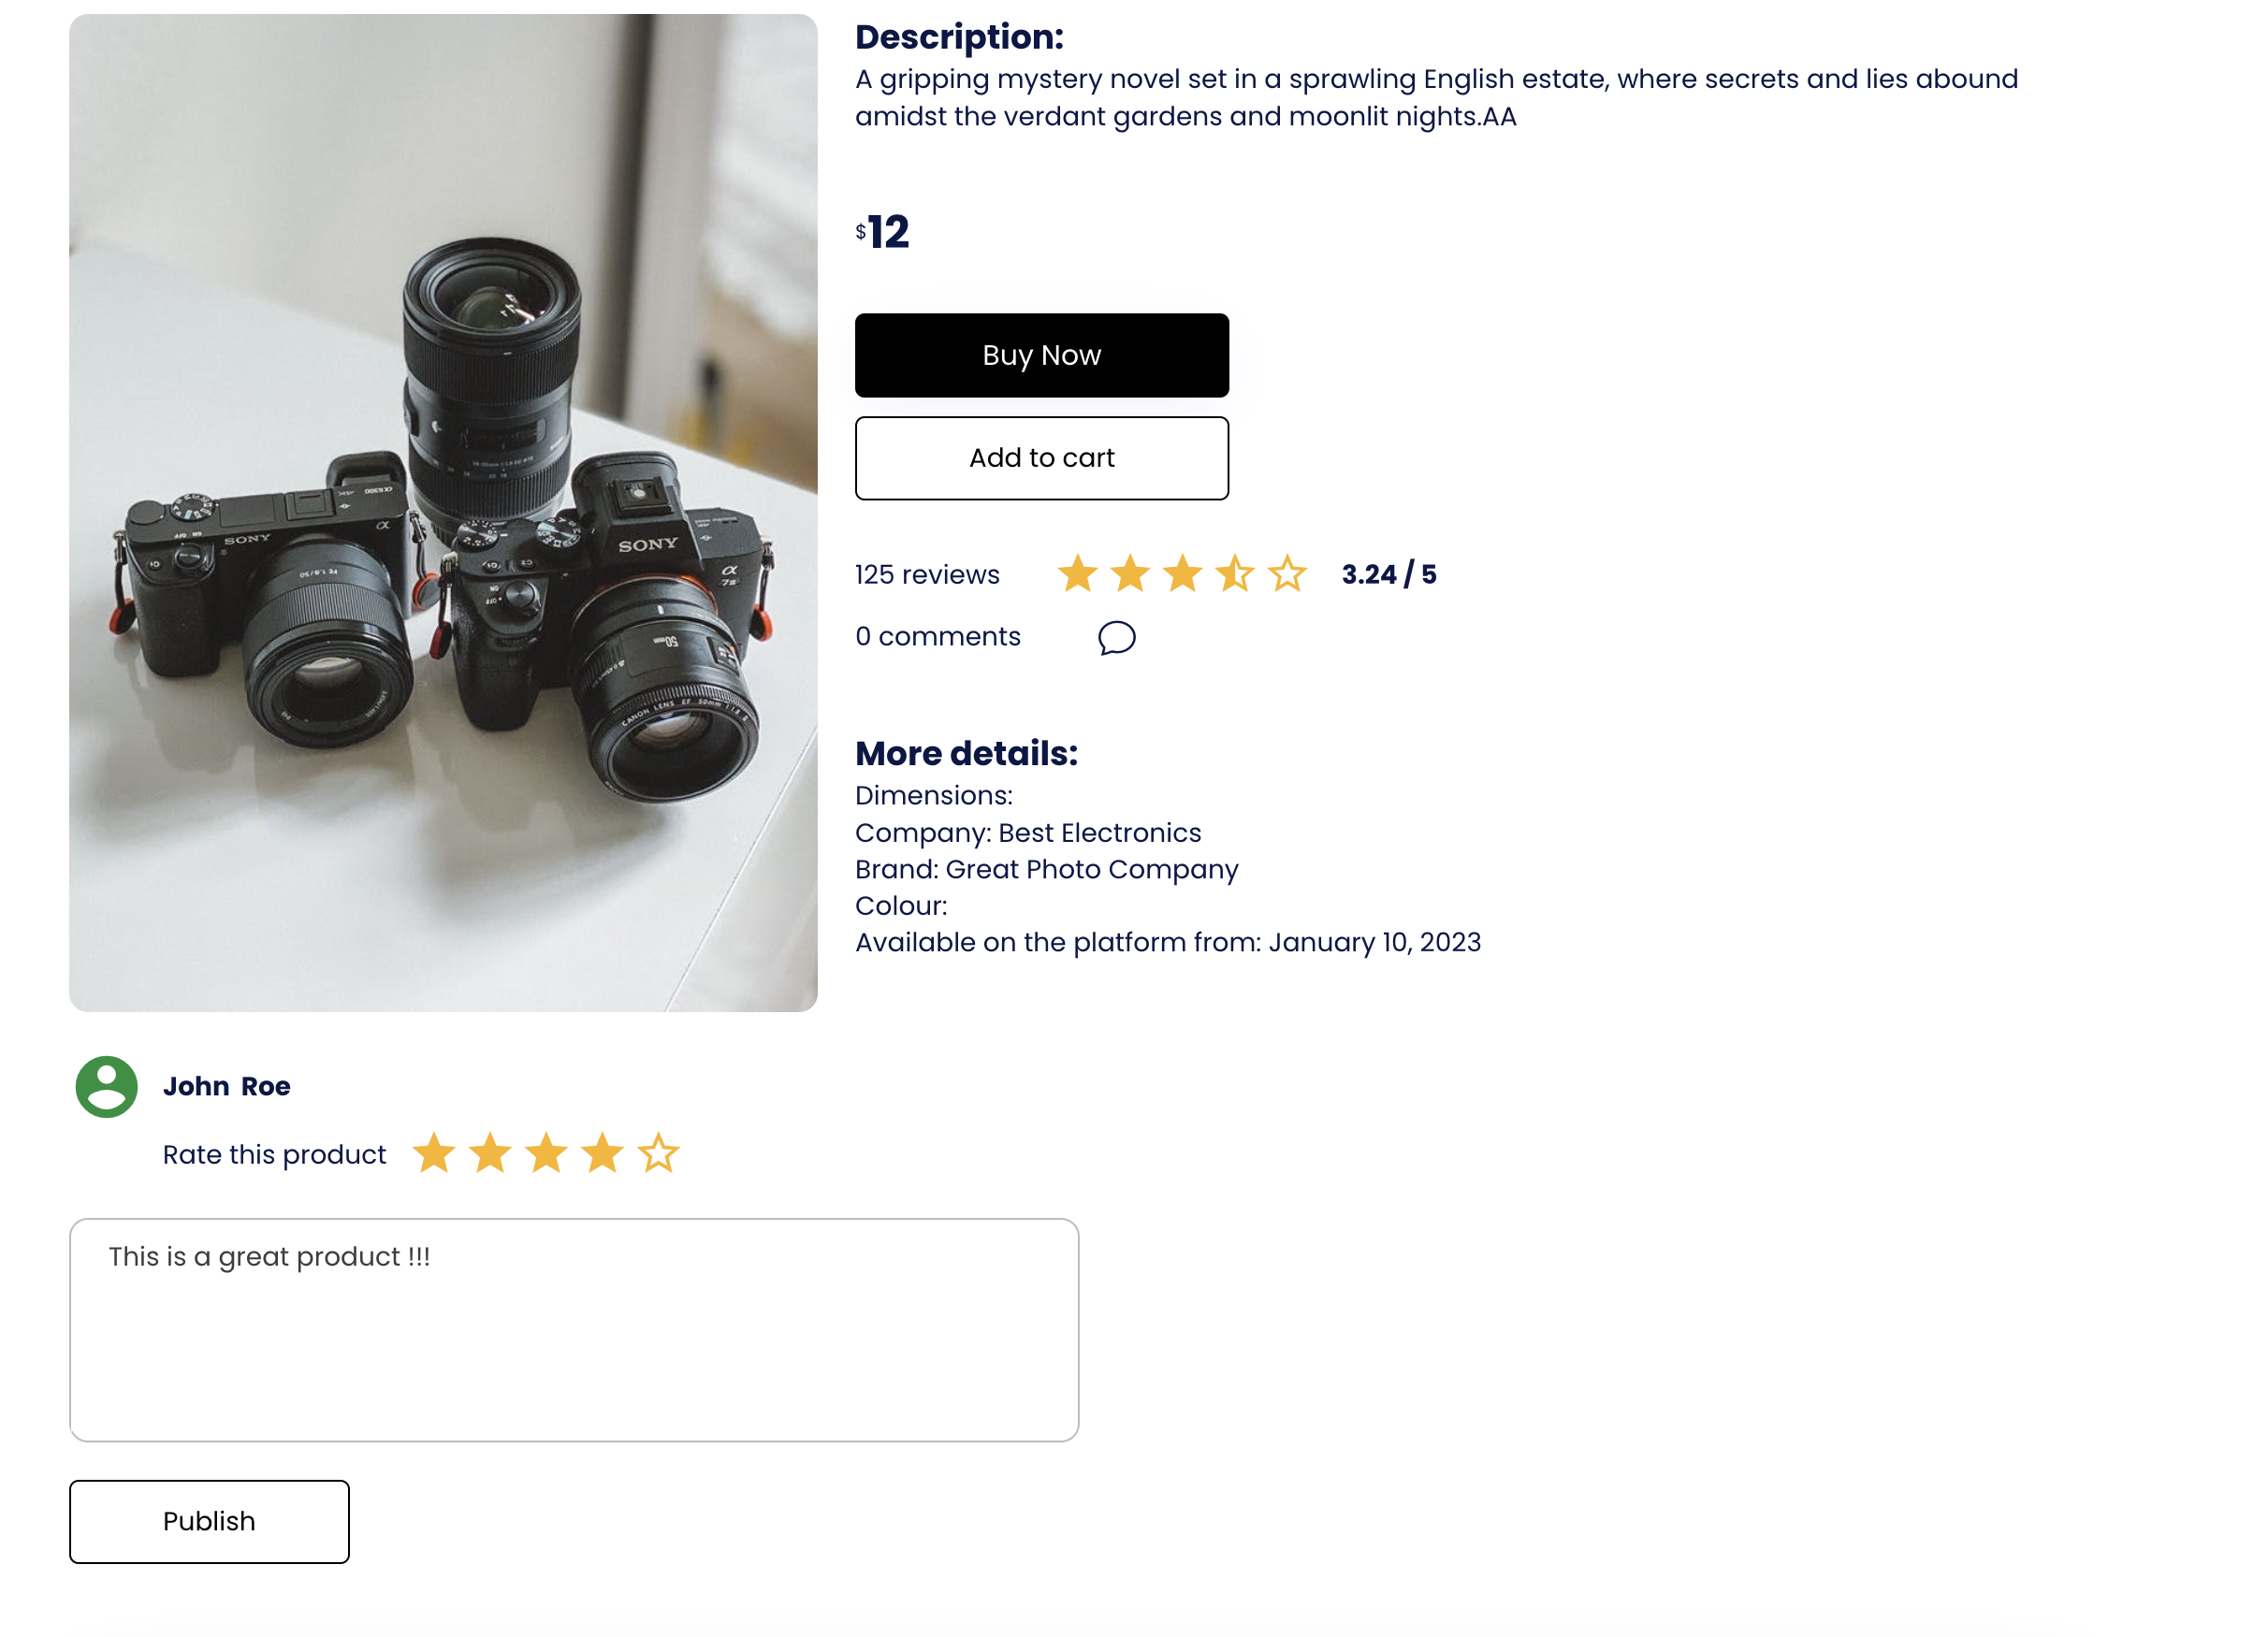Set rating to three stars
2268x1637 pixels.
pyautogui.click(x=546, y=1153)
